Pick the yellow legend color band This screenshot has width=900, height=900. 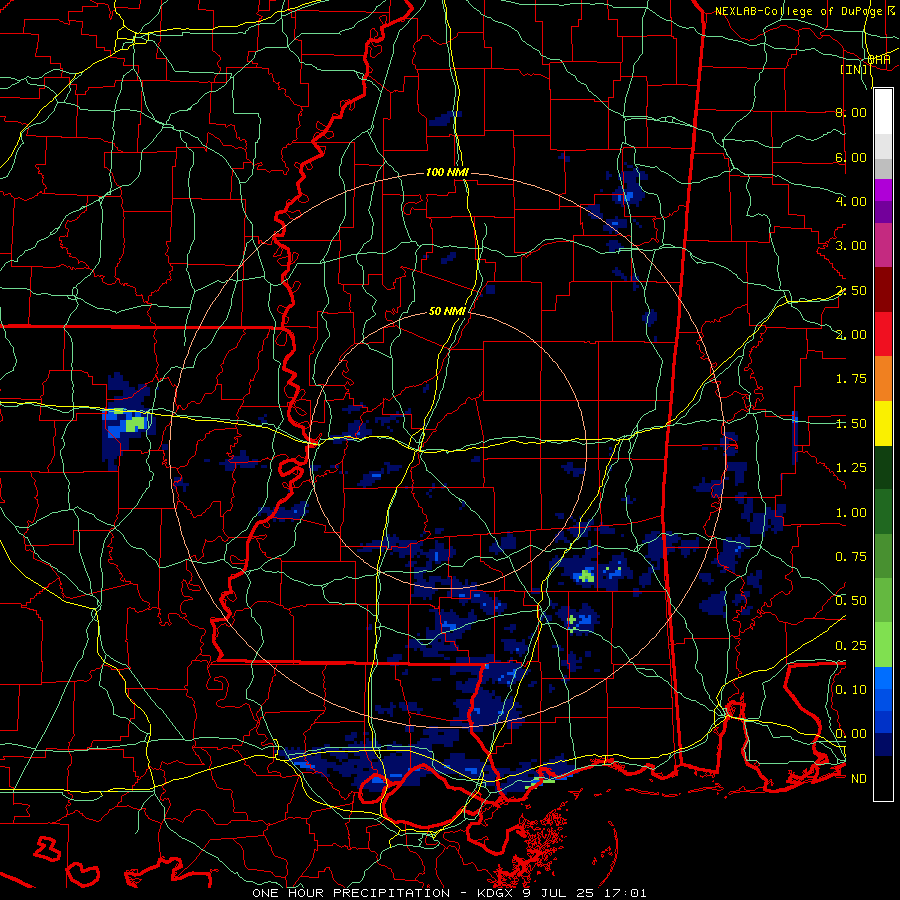(x=883, y=424)
